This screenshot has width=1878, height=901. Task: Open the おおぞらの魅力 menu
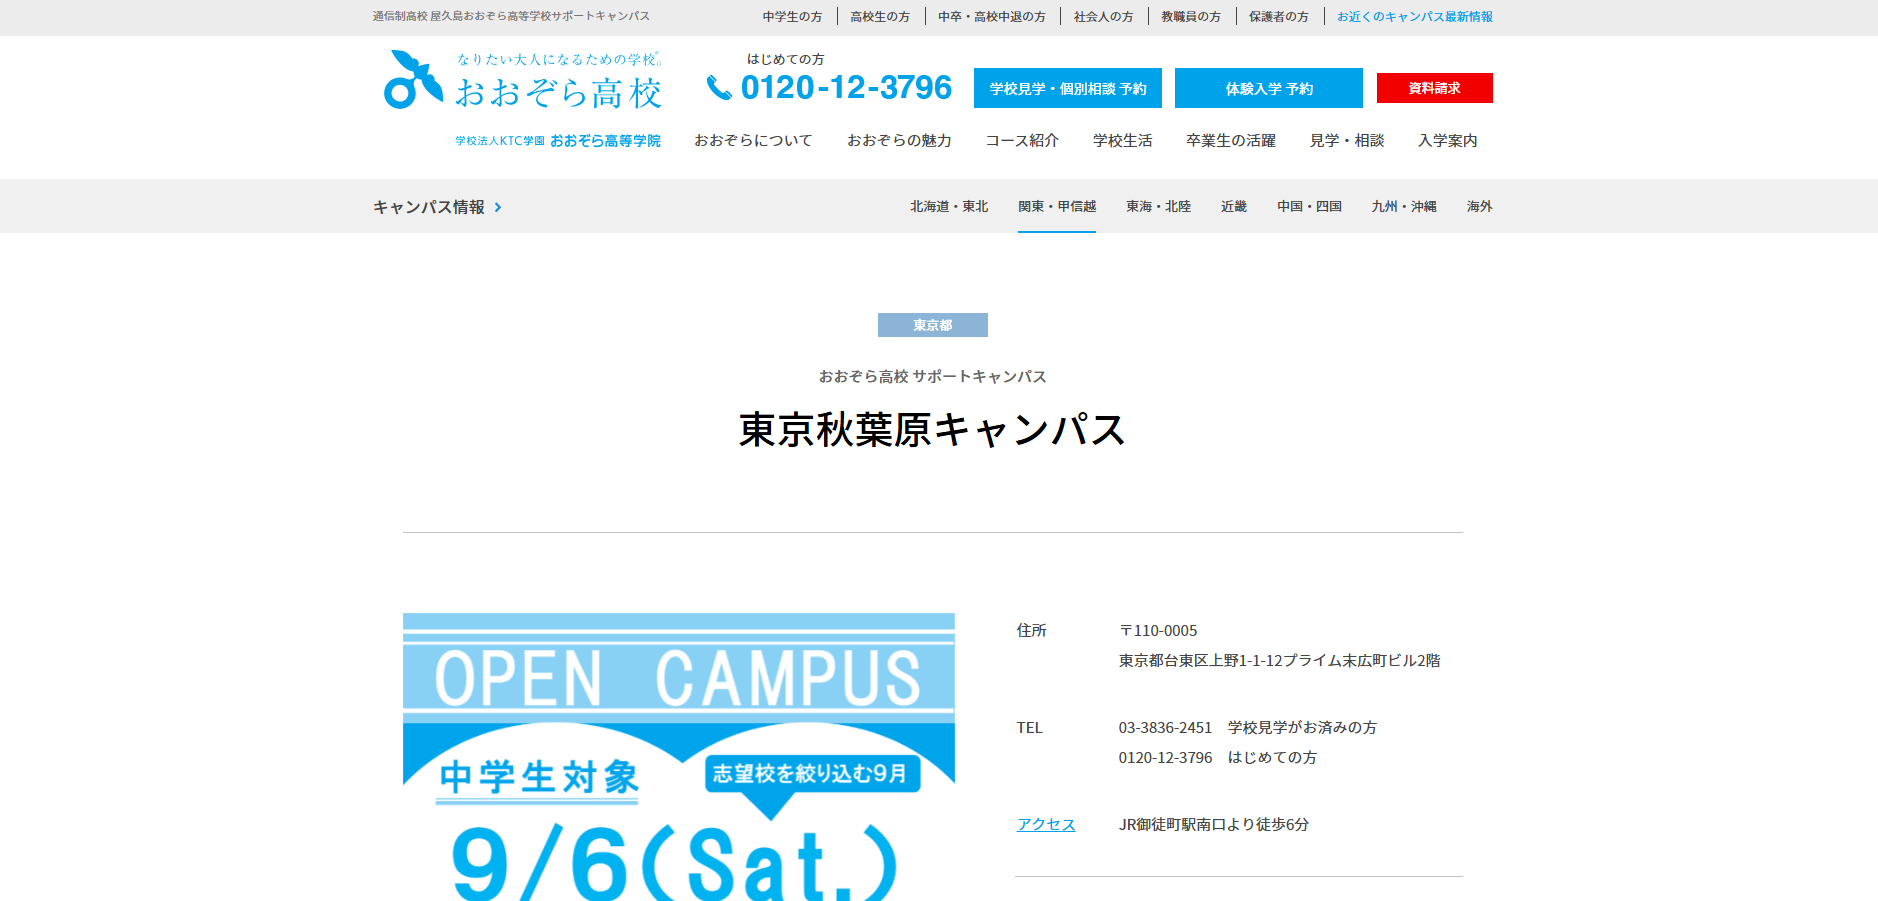click(x=899, y=141)
